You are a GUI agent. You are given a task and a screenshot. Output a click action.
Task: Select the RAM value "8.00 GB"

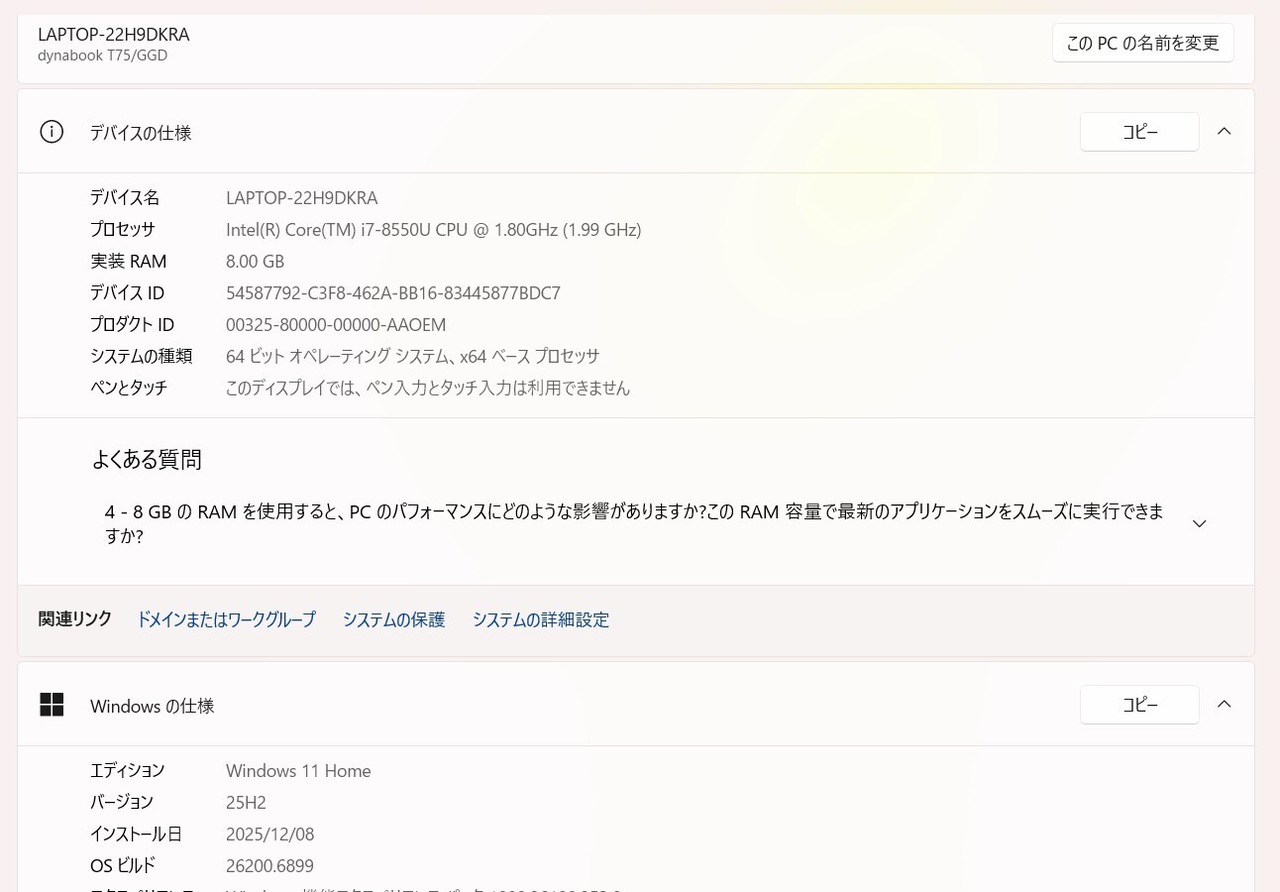pyautogui.click(x=255, y=262)
